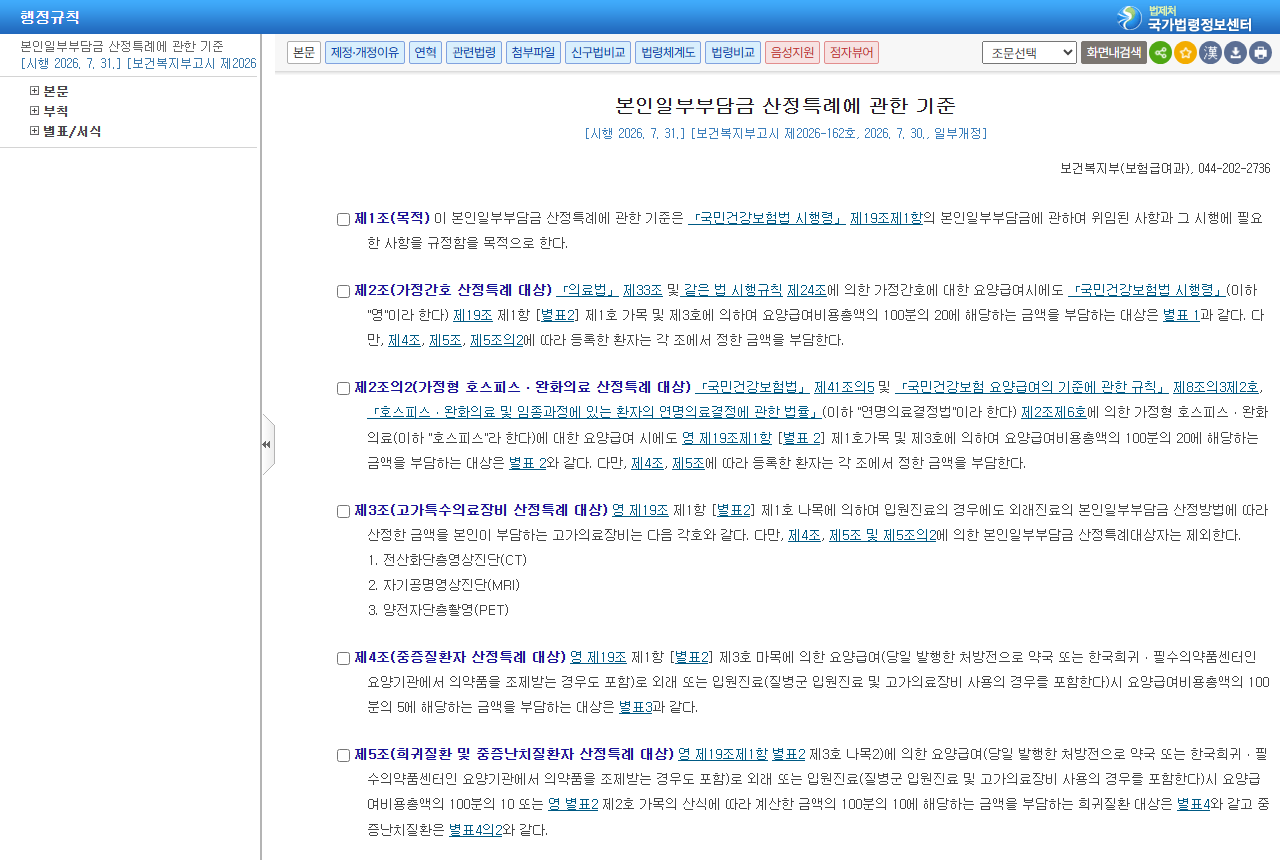Click the main document title heading

(x=785, y=106)
